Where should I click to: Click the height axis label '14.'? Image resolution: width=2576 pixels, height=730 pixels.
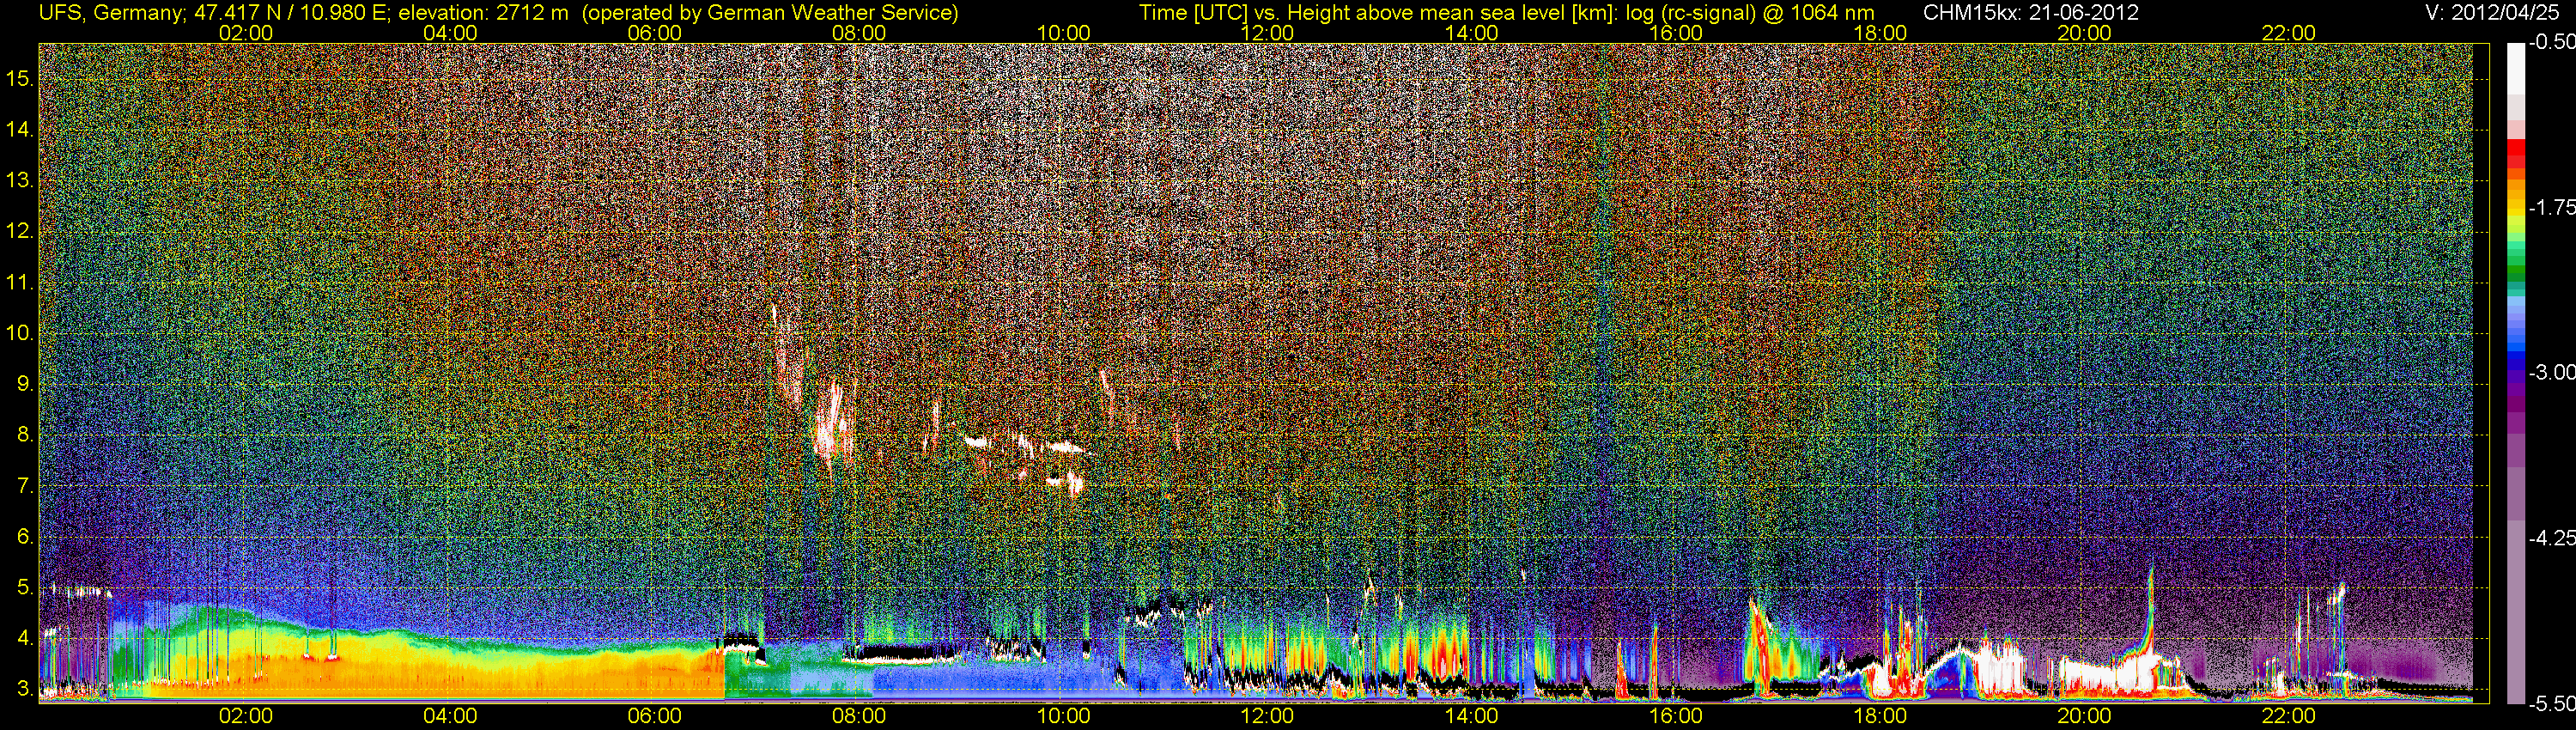pyautogui.click(x=21, y=130)
